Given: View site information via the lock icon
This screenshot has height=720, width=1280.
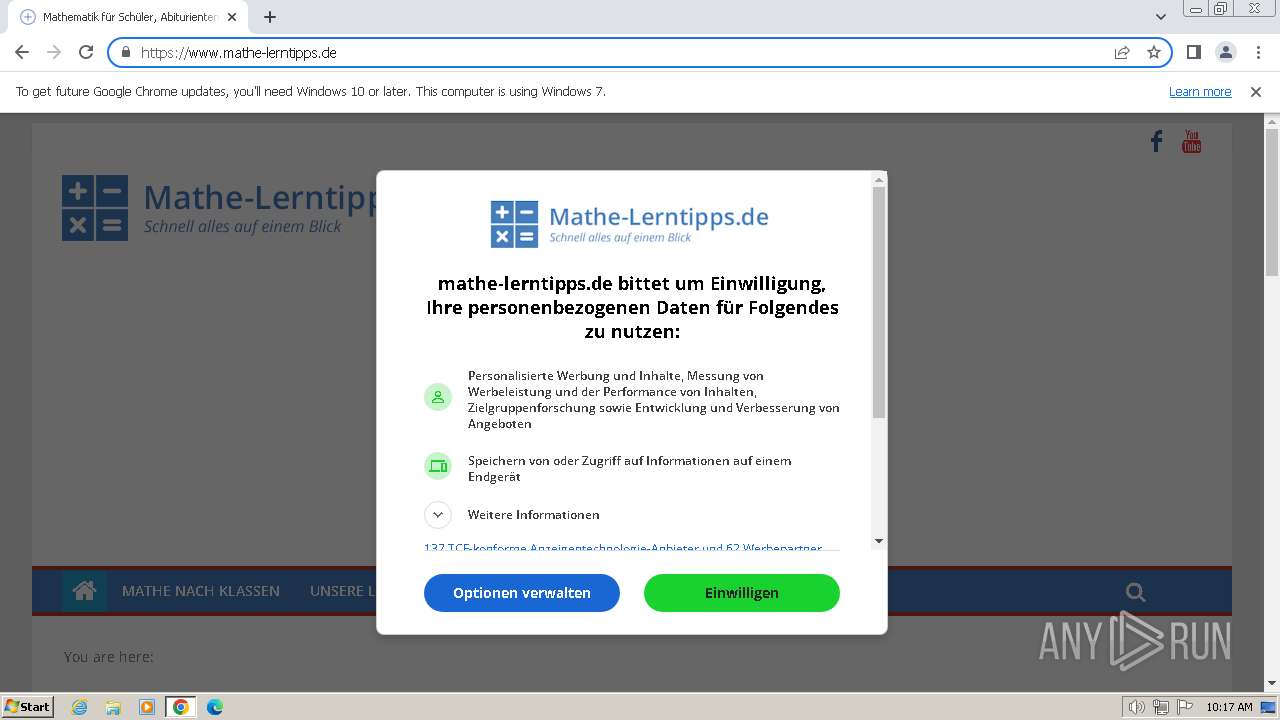Looking at the screenshot, I should pos(126,53).
